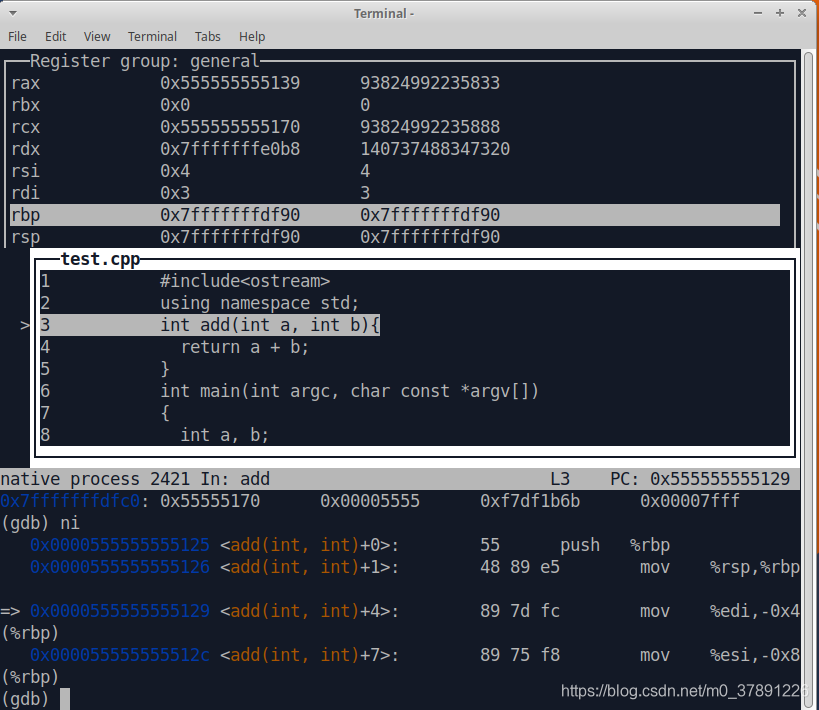Open the Terminal menu
This screenshot has width=819, height=710.
tap(153, 37)
